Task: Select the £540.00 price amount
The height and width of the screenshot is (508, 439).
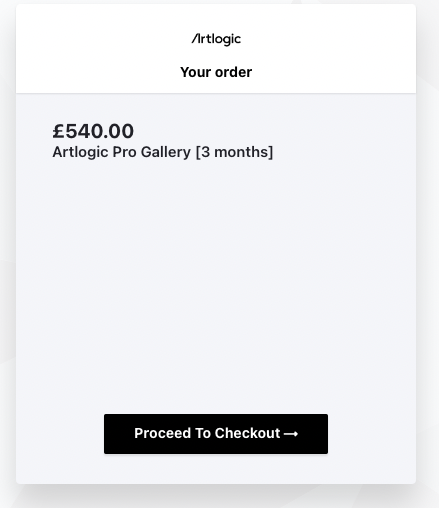Action: pyautogui.click(x=93, y=131)
